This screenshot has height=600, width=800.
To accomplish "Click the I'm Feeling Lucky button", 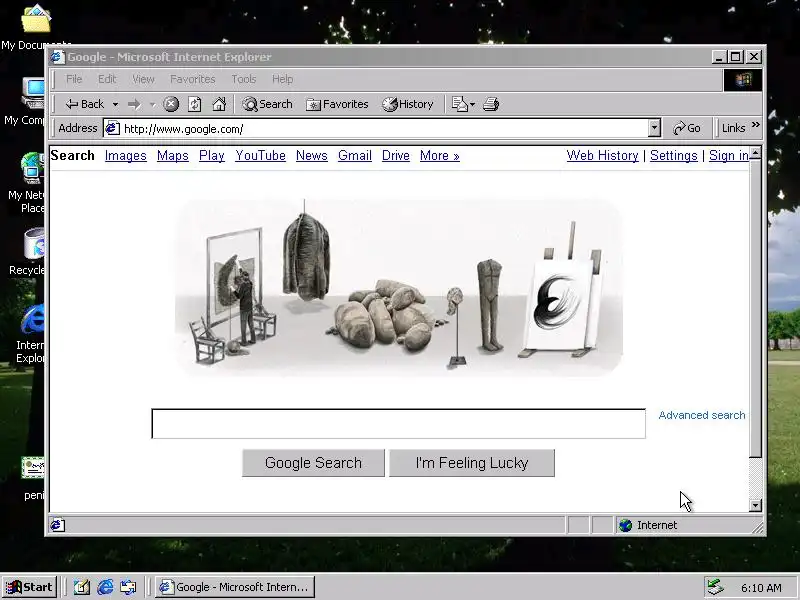I will pyautogui.click(x=472, y=463).
